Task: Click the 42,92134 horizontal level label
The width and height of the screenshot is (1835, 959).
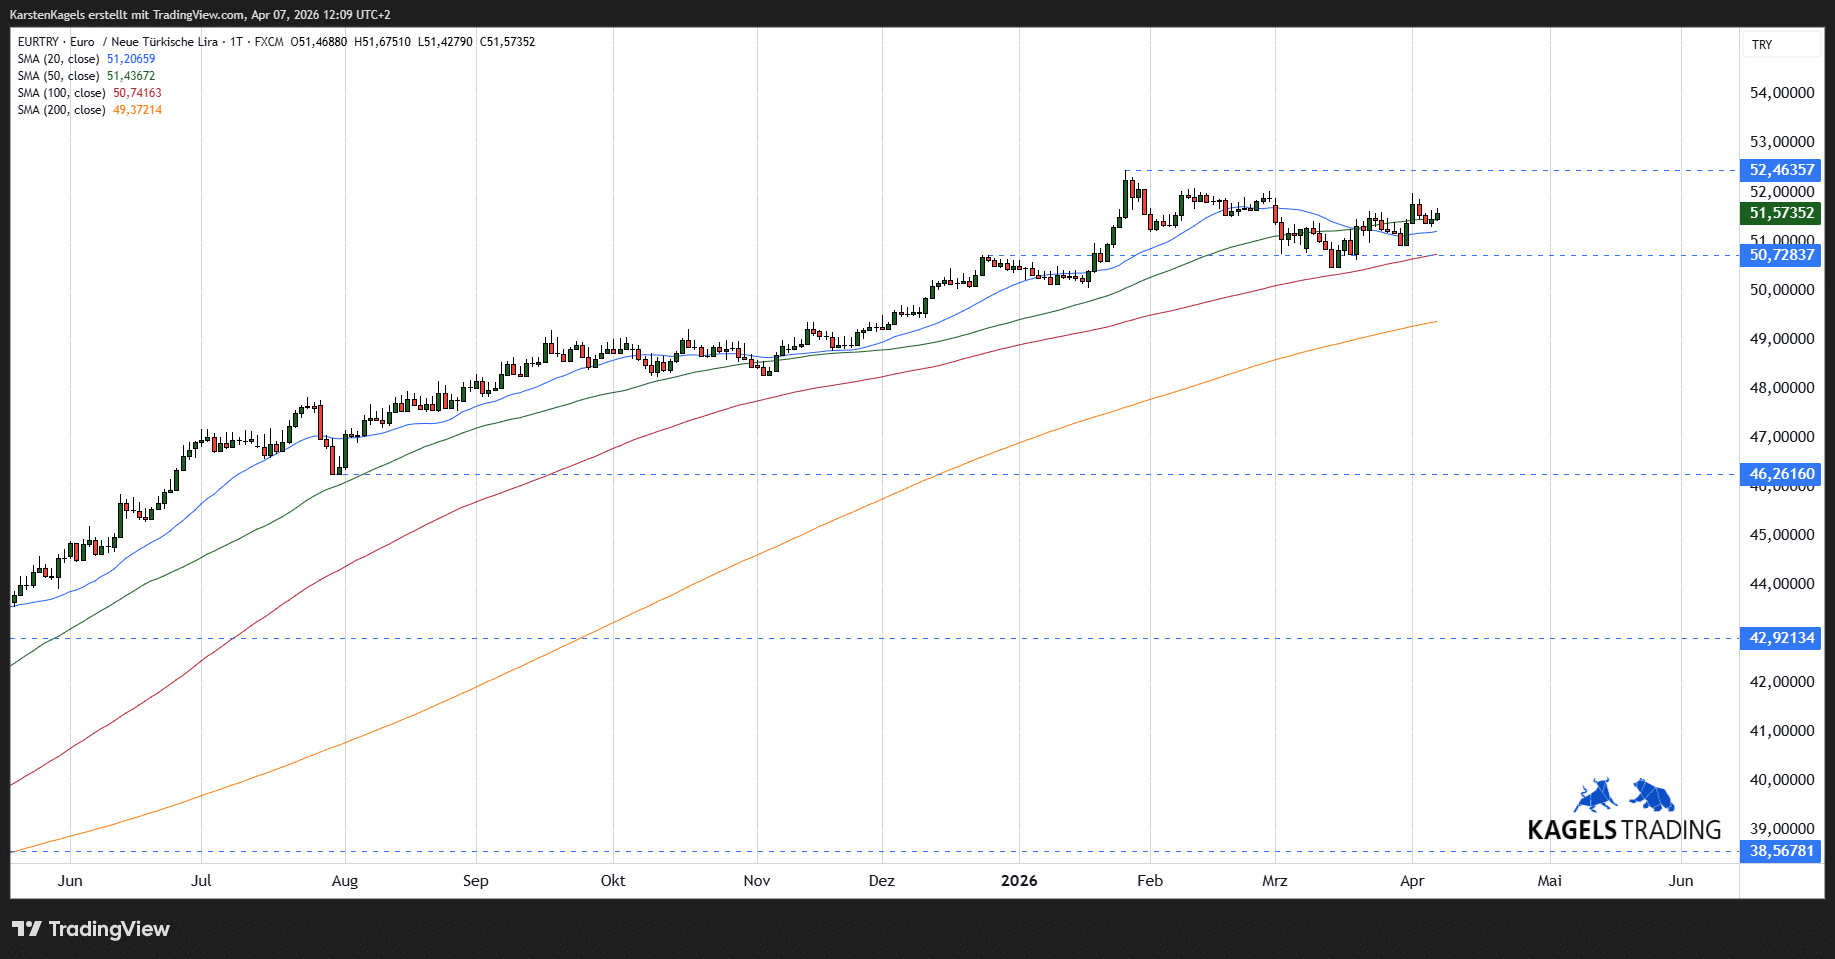Action: [x=1781, y=638]
